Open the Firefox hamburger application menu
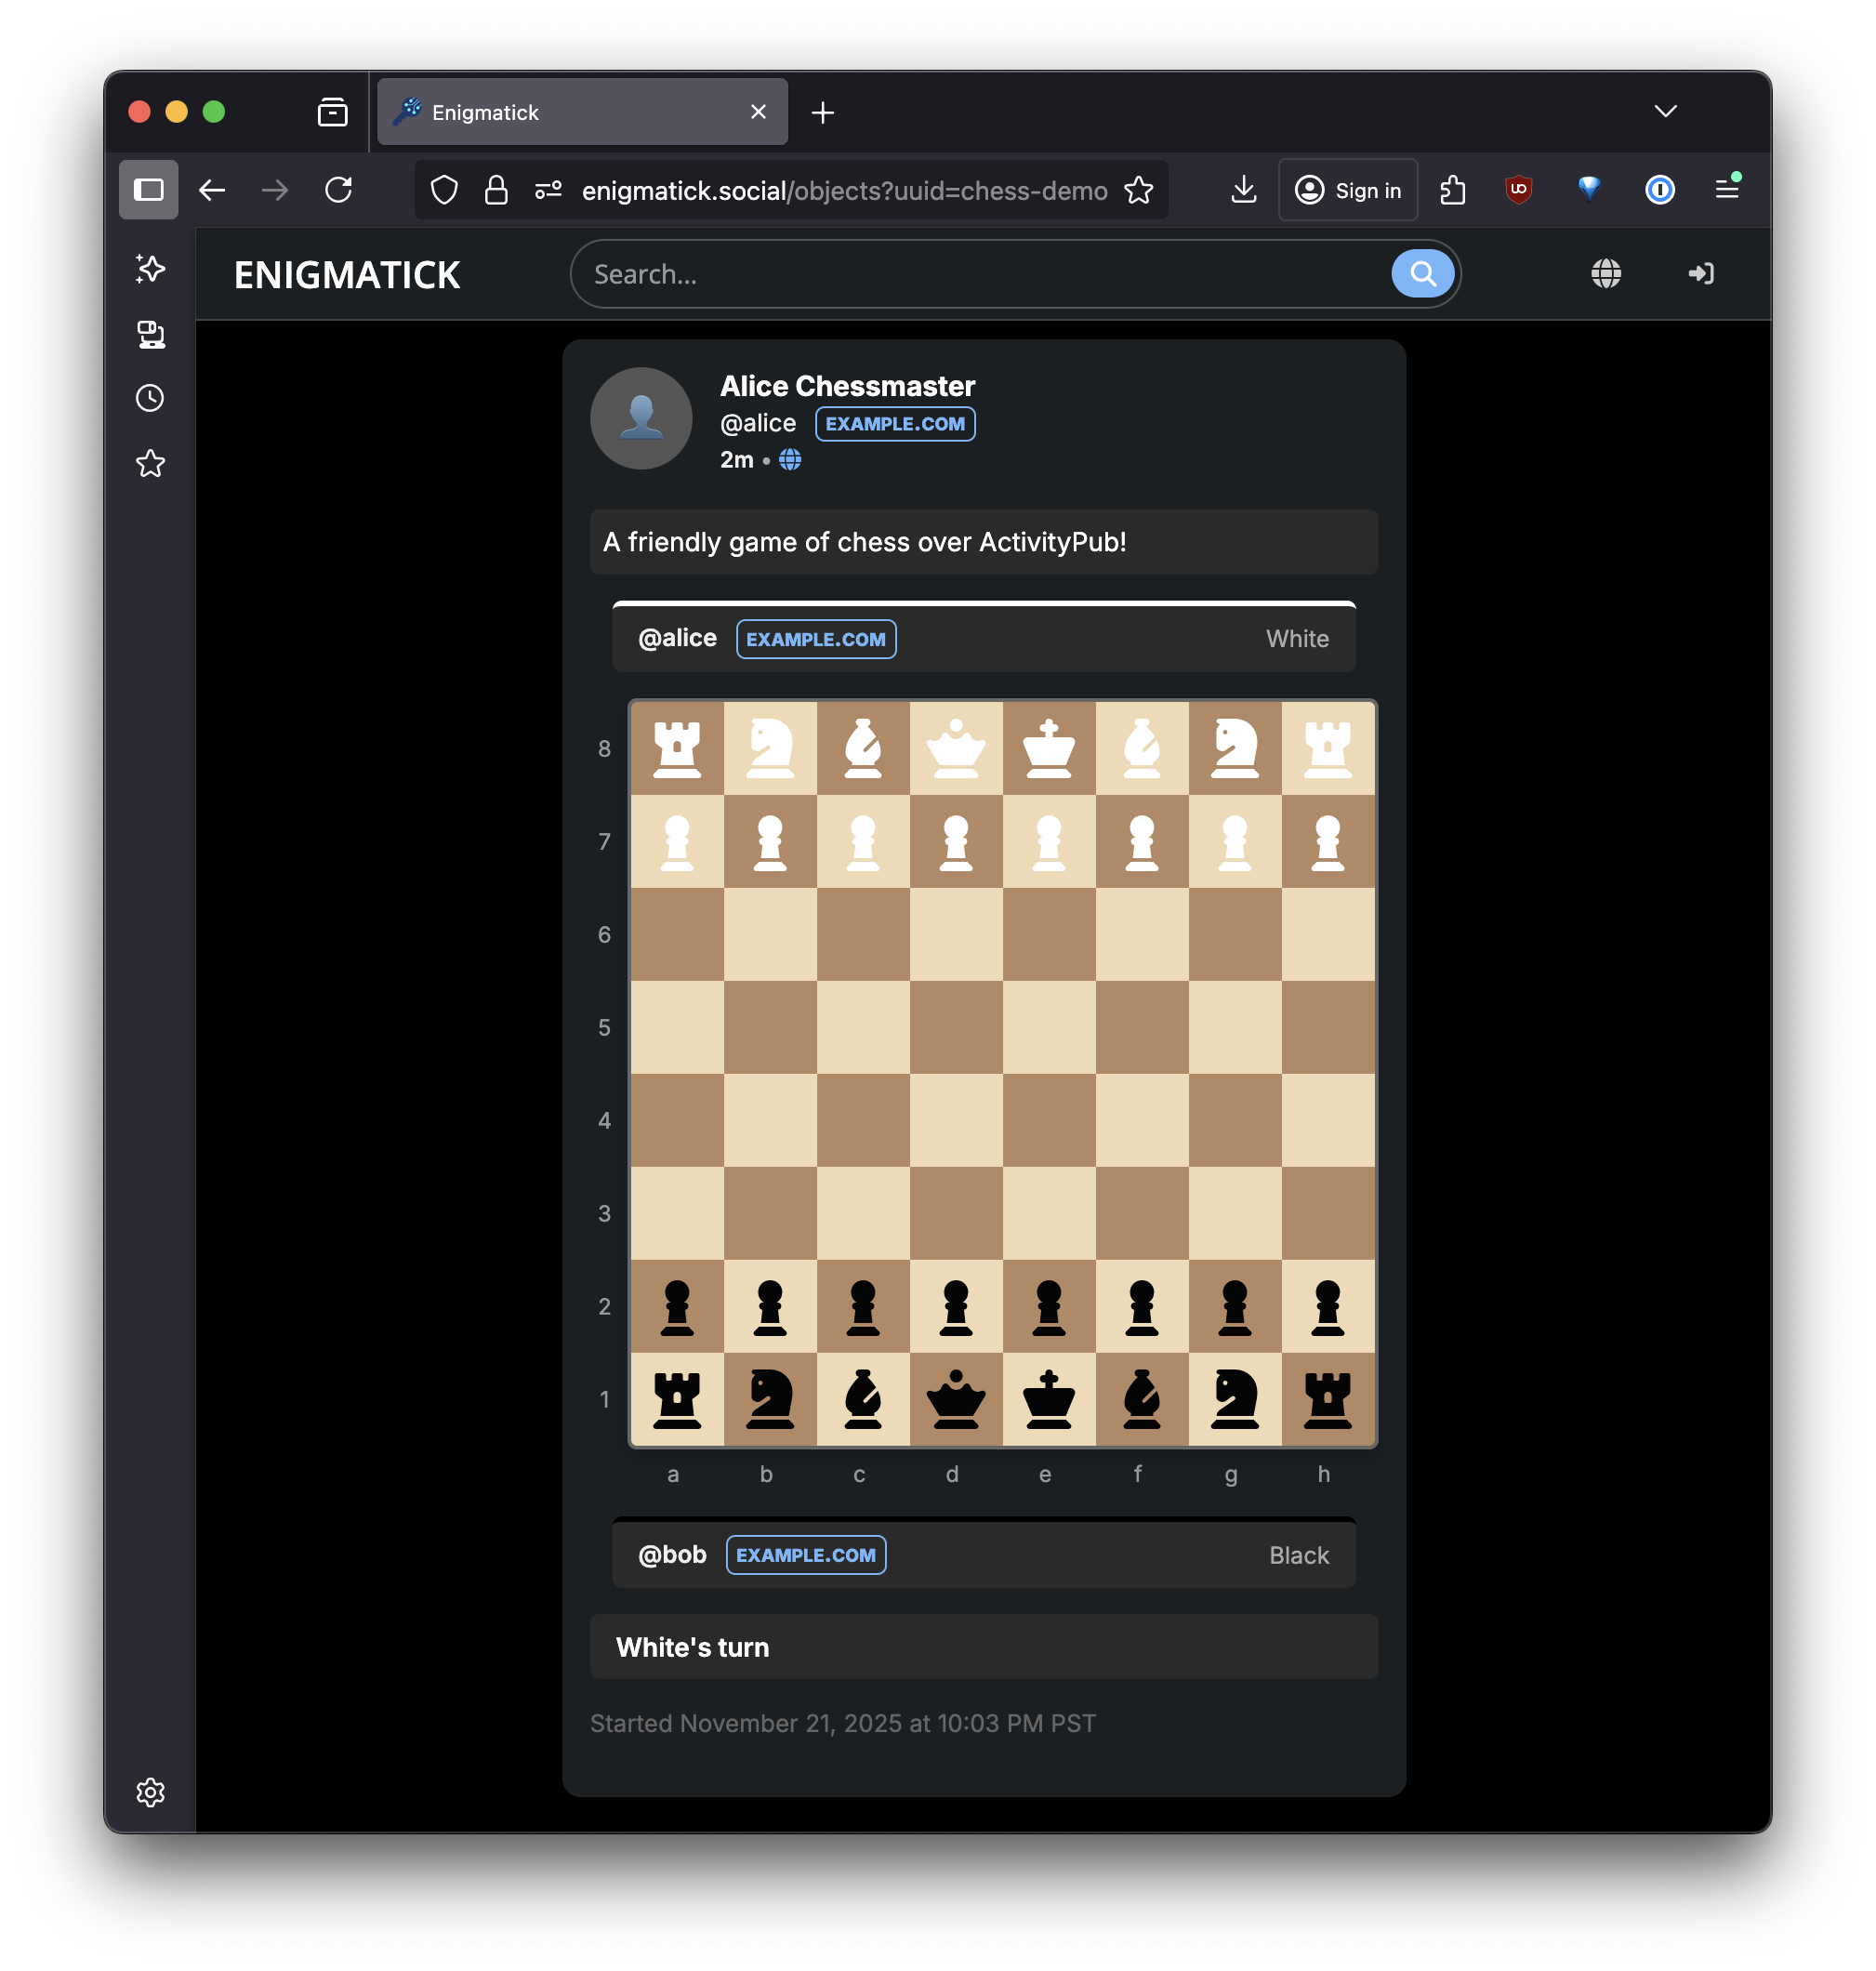 1727,189
